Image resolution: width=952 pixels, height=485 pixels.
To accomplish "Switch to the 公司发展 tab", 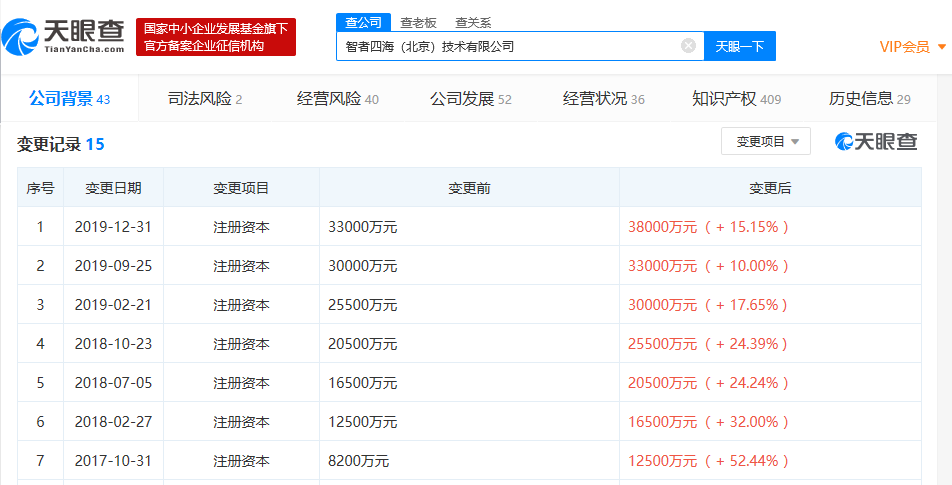I will (470, 98).
